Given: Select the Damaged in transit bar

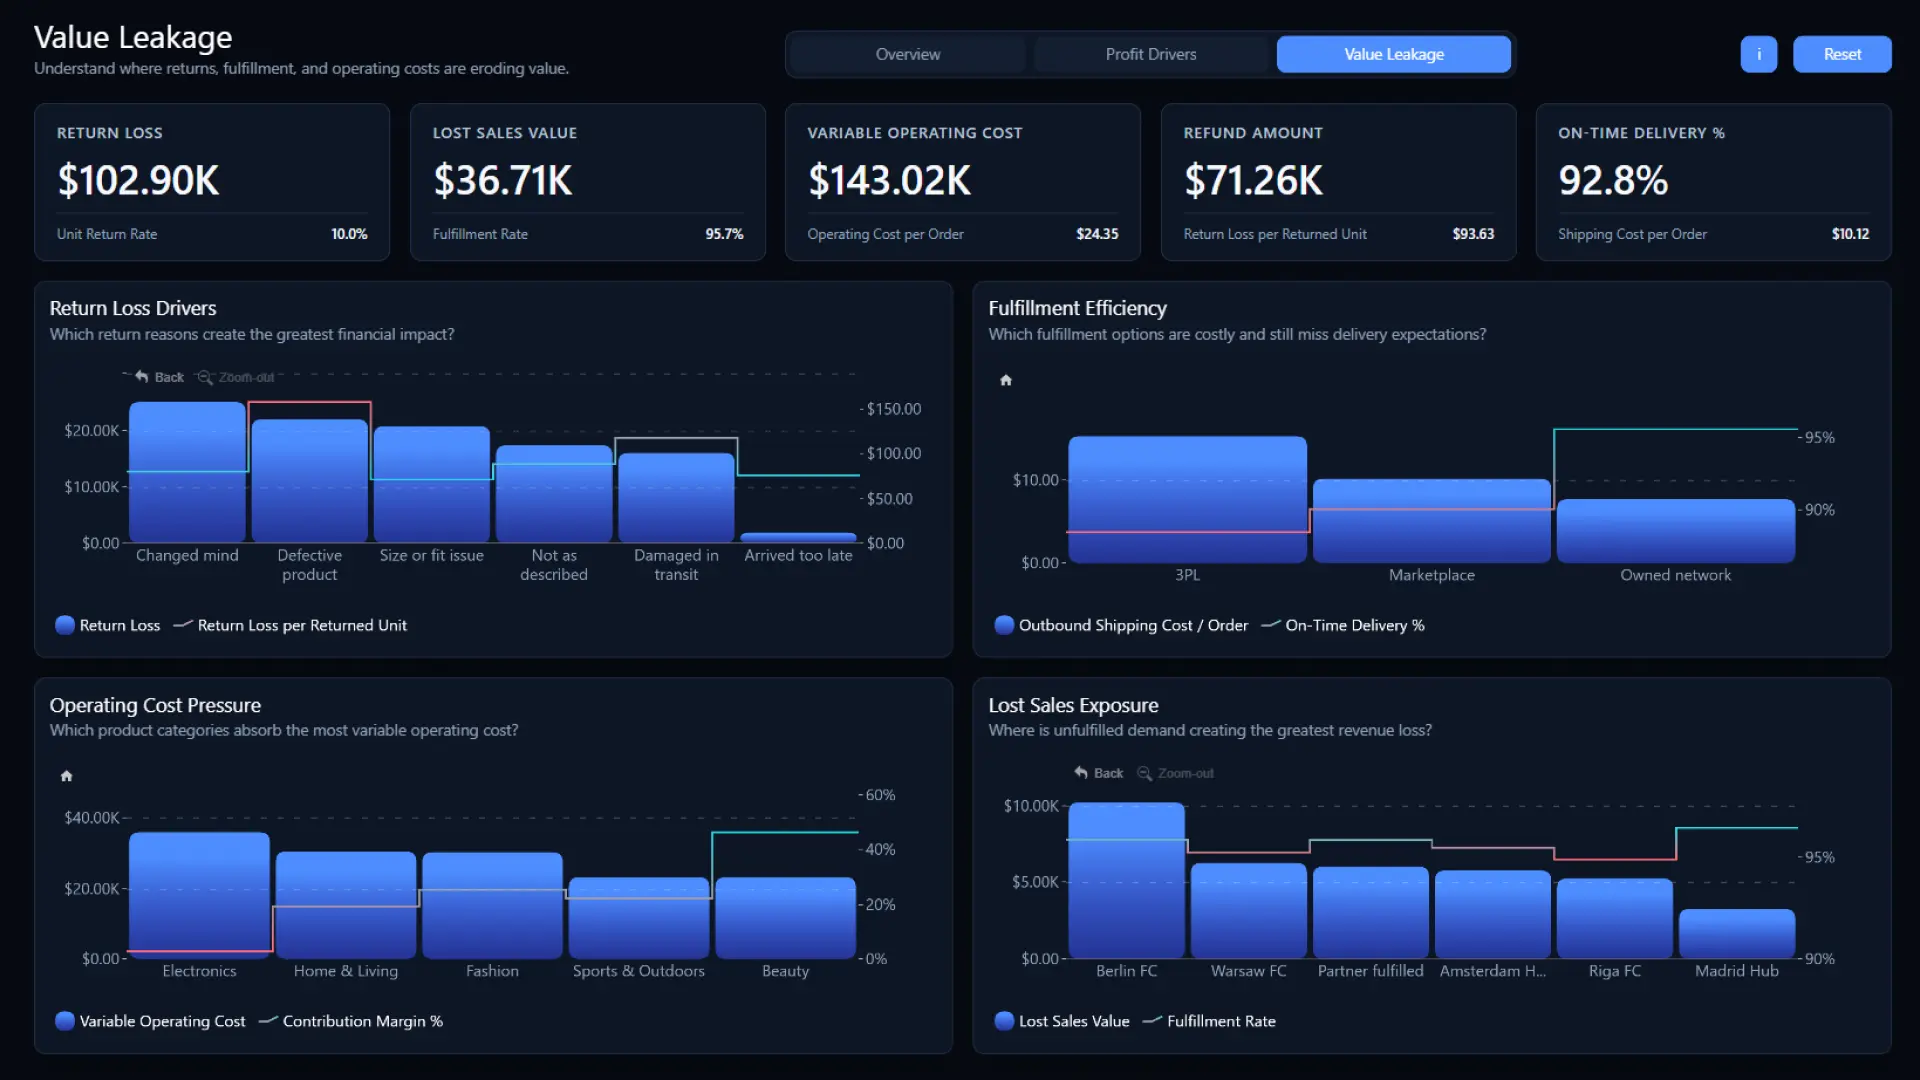Looking at the screenshot, I should (676, 498).
